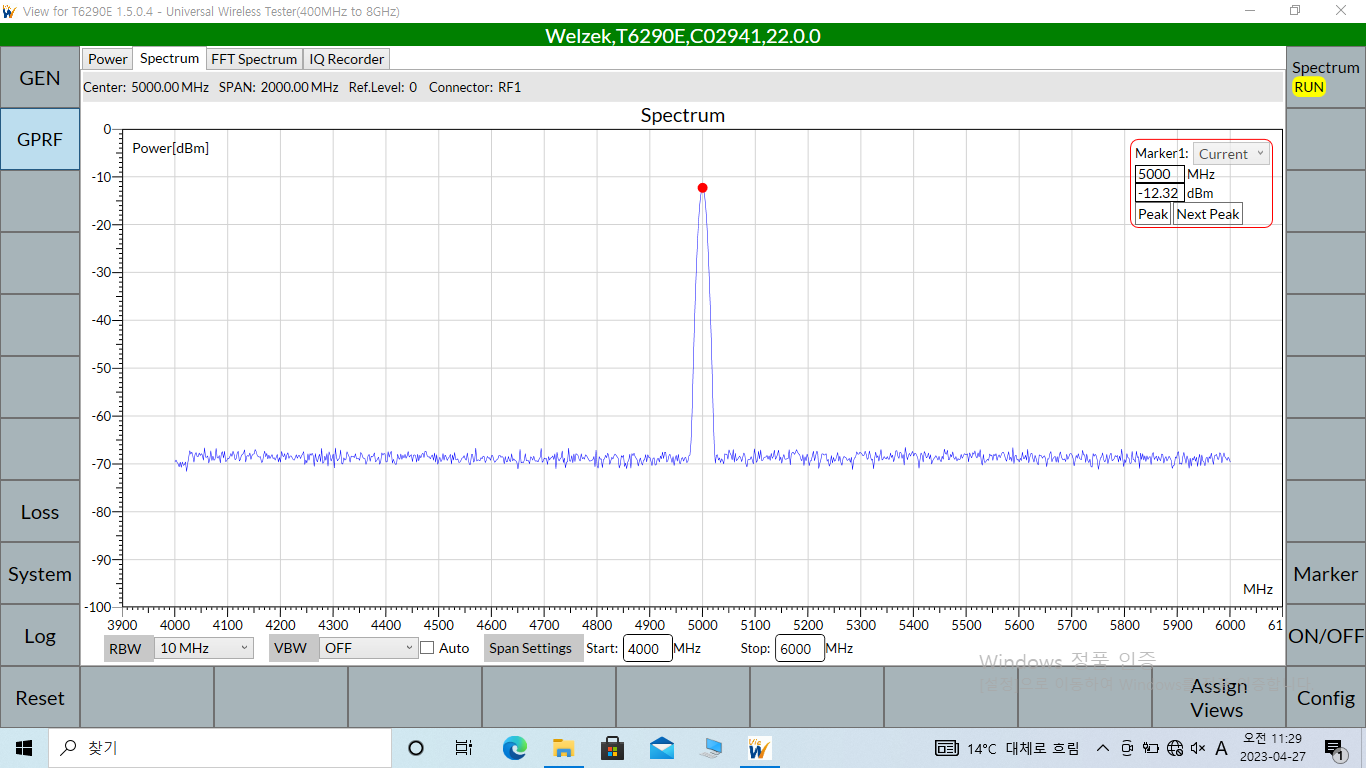
Task: Enable the Auto checkbox for VBW
Action: pyautogui.click(x=427, y=648)
